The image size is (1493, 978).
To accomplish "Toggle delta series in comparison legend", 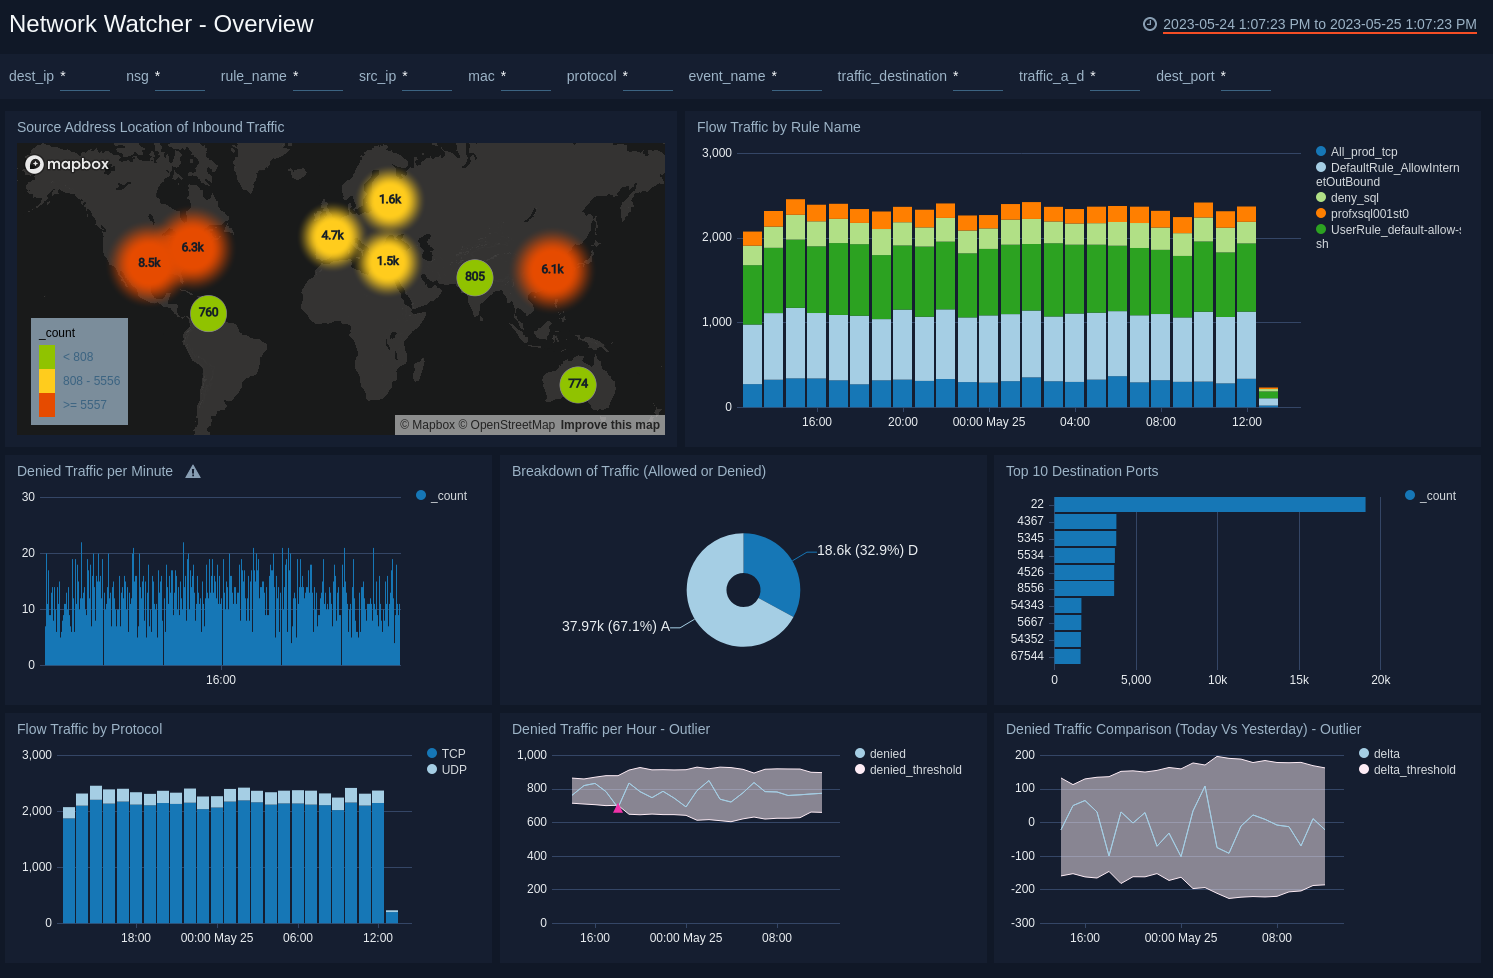I will [x=1379, y=754].
